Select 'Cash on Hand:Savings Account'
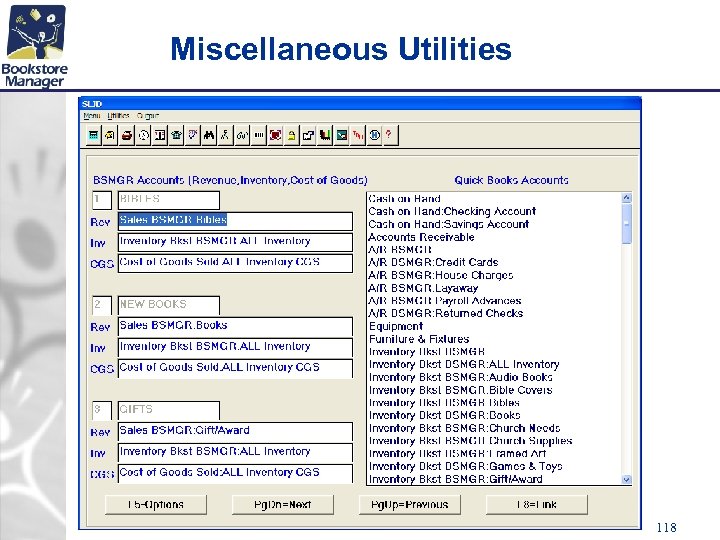 449,224
